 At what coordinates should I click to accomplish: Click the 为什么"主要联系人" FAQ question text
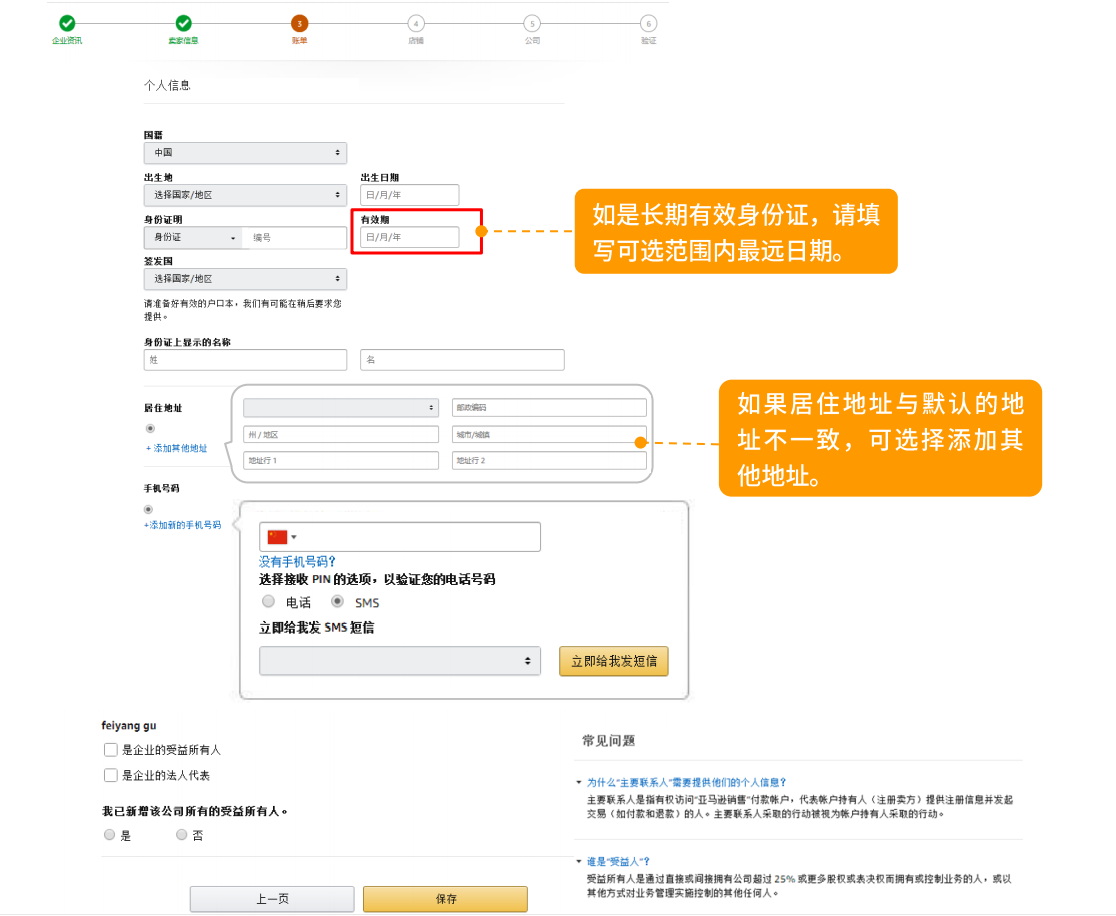click(686, 782)
